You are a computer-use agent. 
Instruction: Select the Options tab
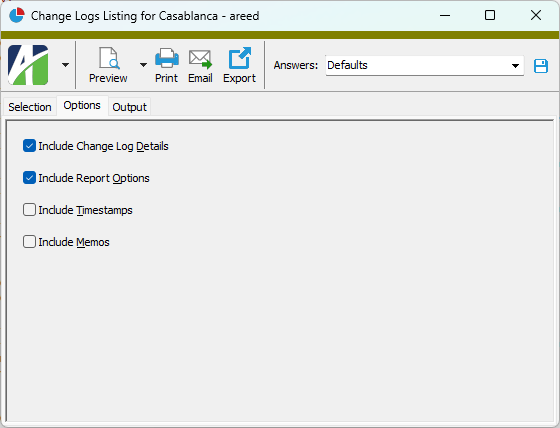tap(82, 105)
